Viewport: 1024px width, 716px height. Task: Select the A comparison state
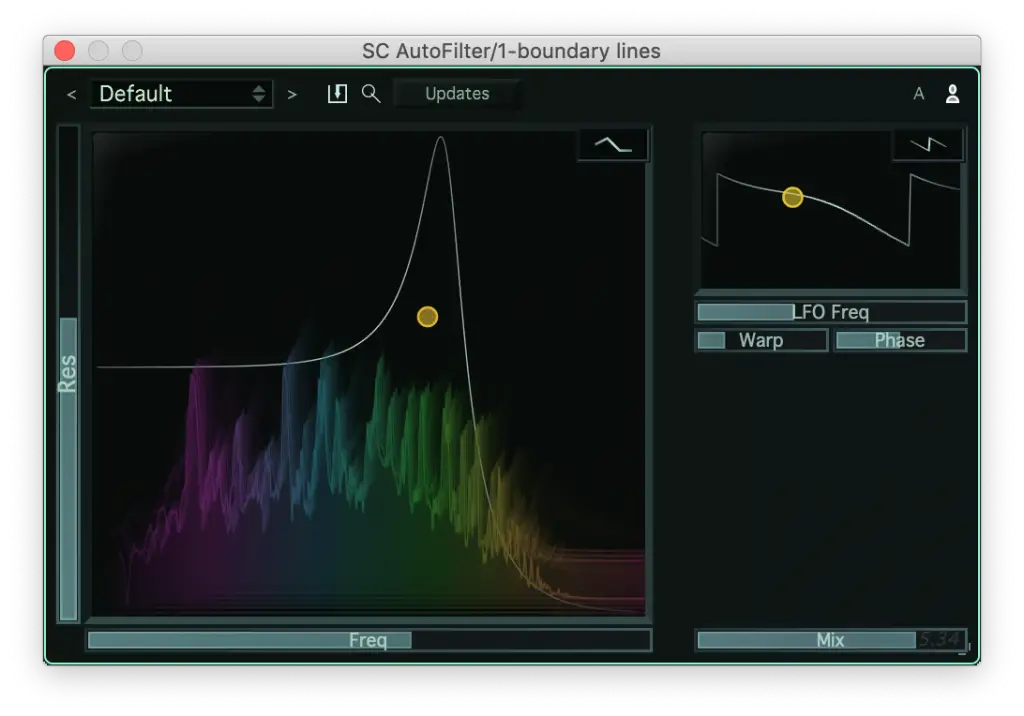tap(918, 93)
